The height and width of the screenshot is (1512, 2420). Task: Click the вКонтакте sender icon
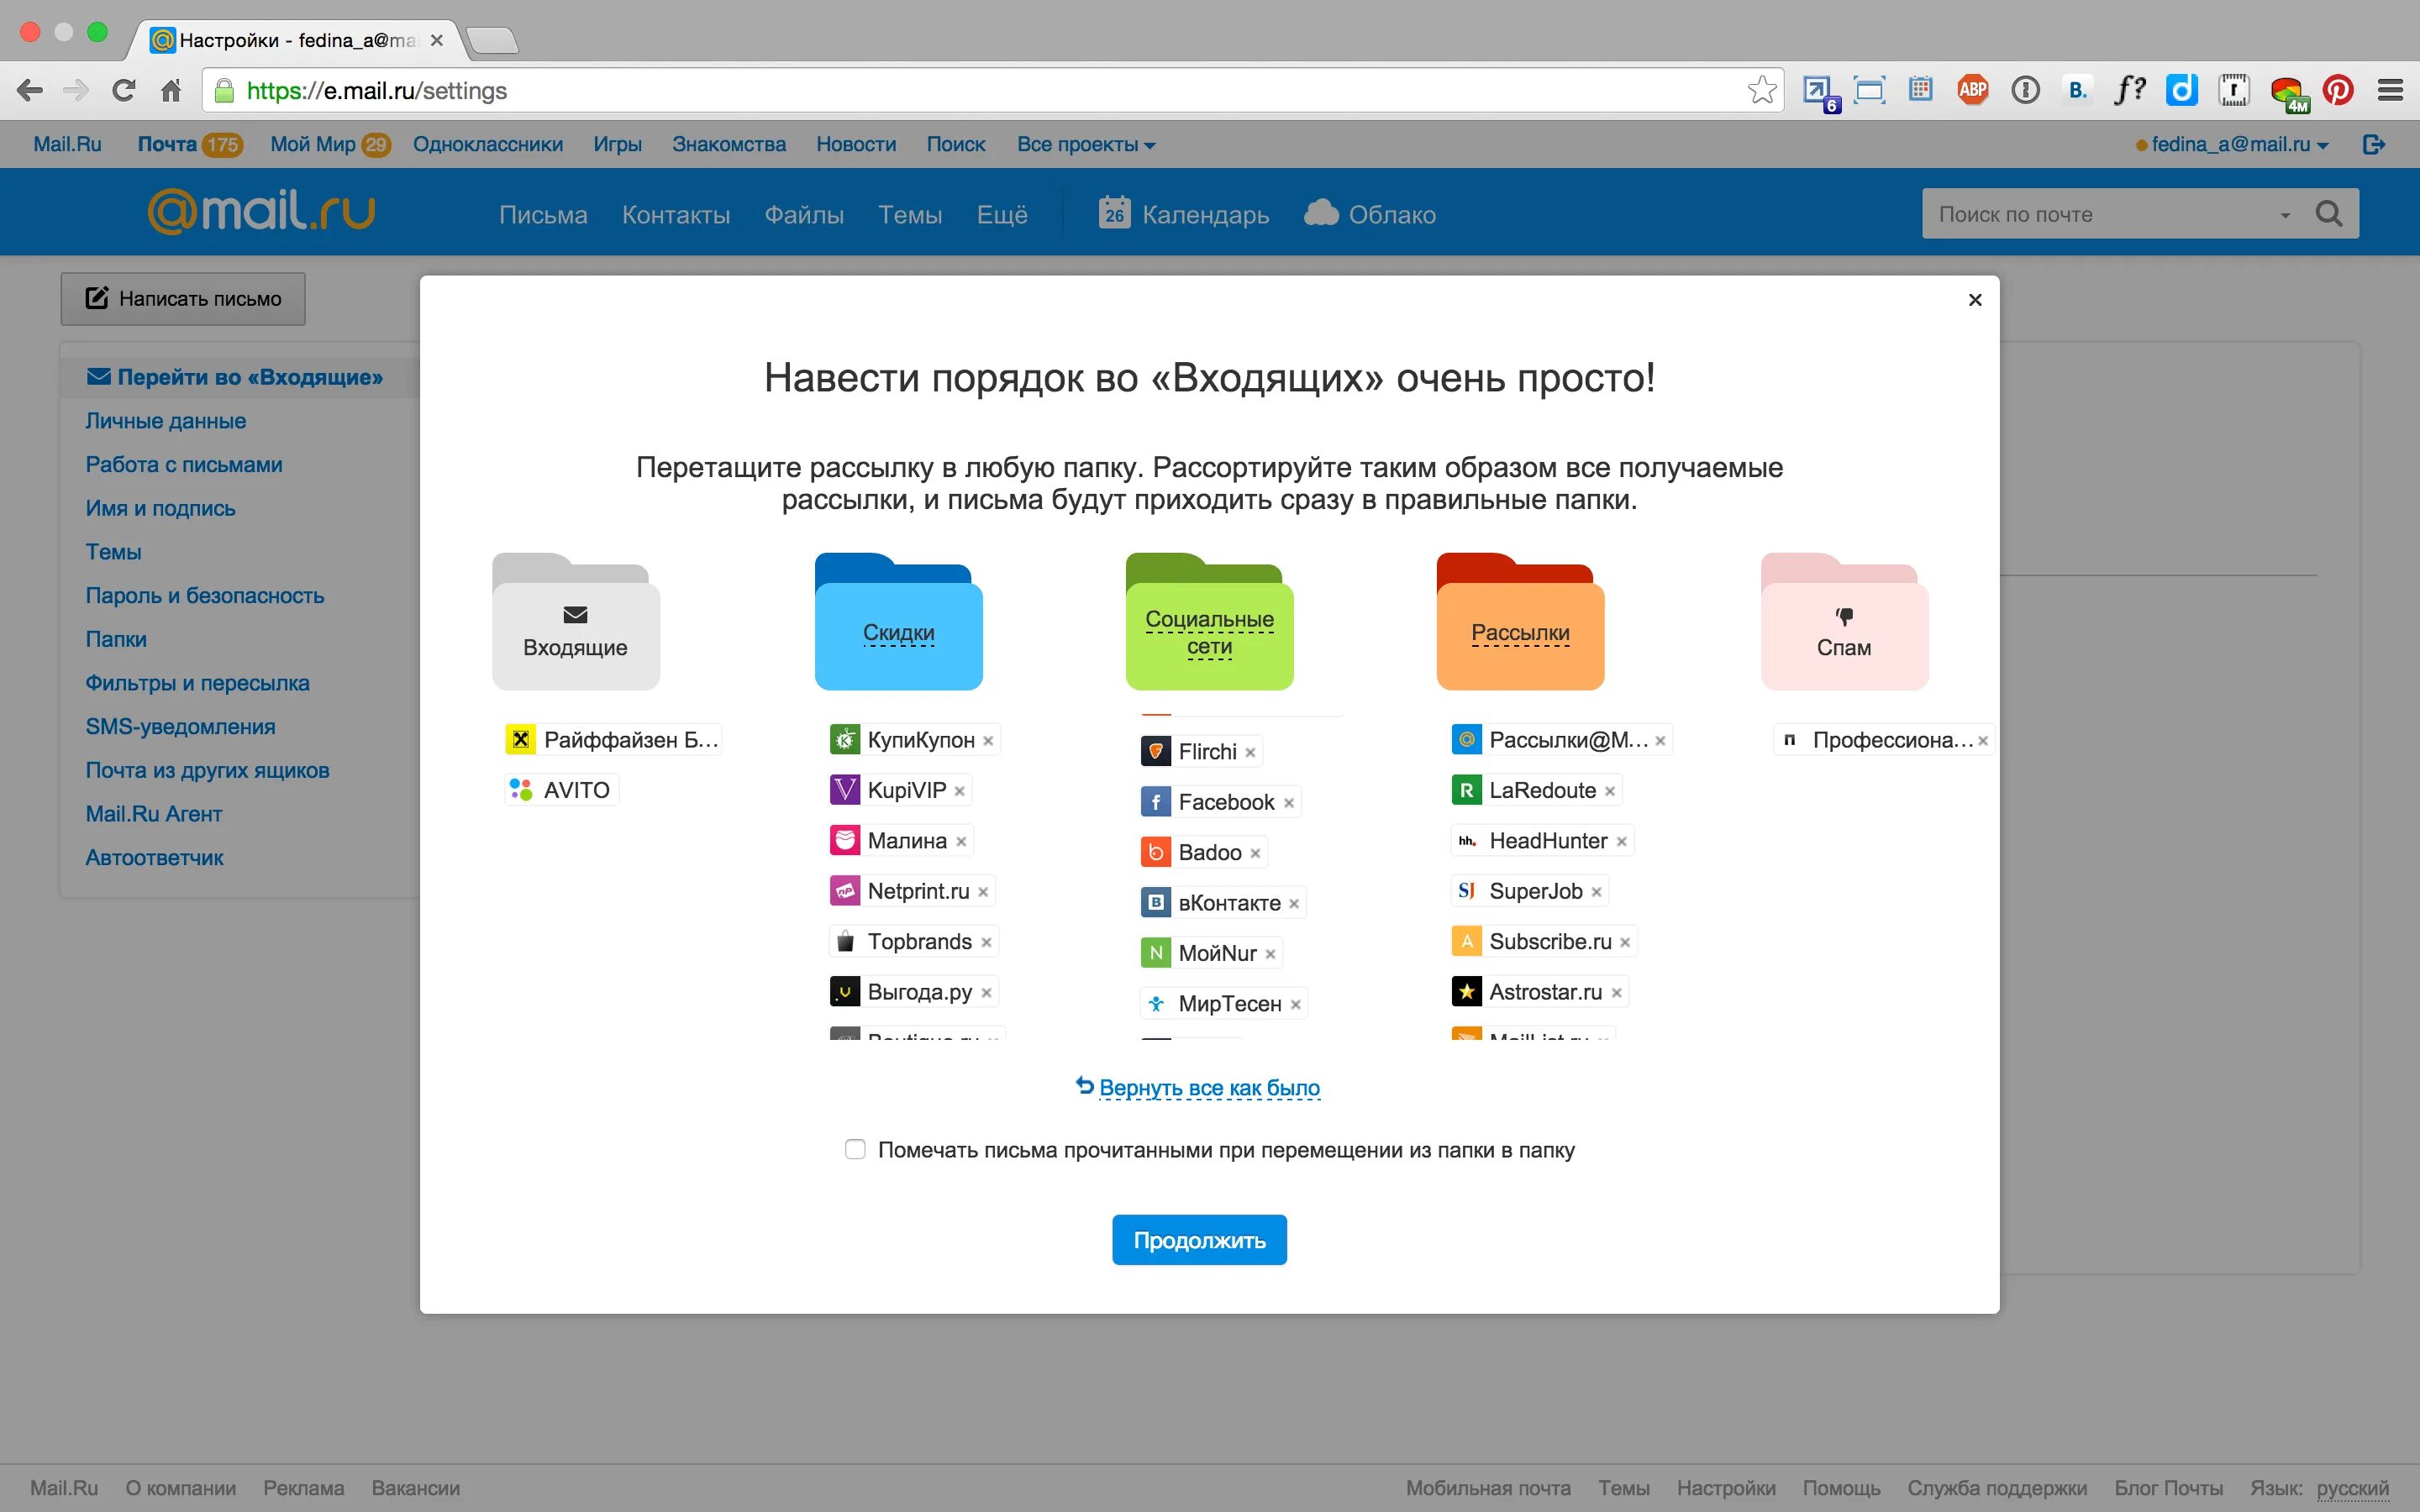(x=1155, y=902)
